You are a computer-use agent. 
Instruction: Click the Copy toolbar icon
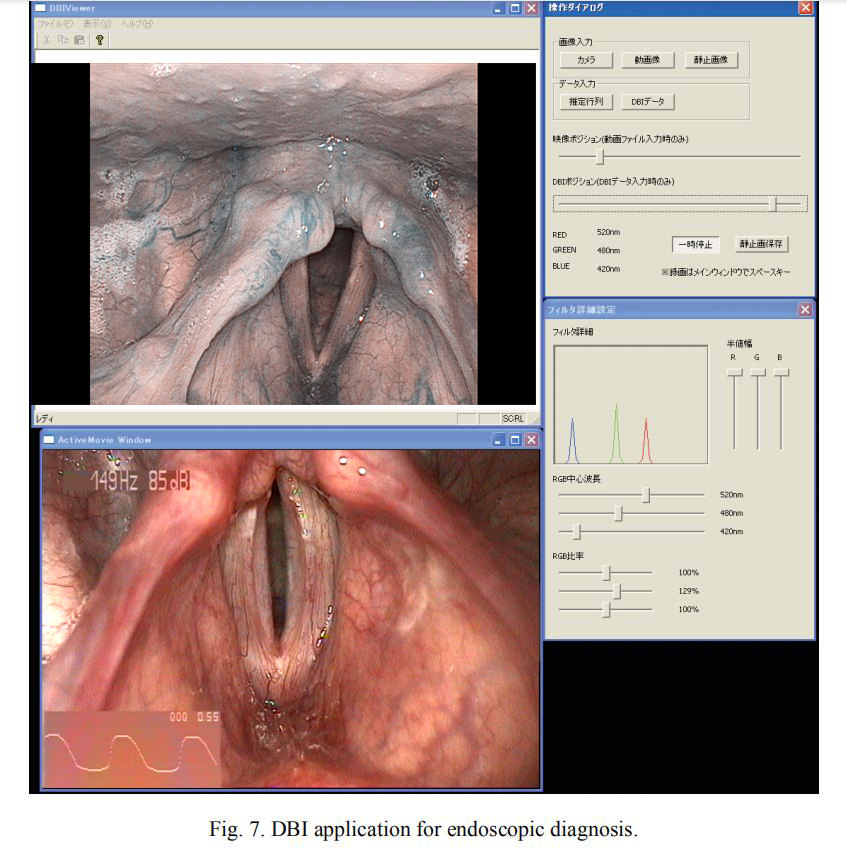click(63, 40)
